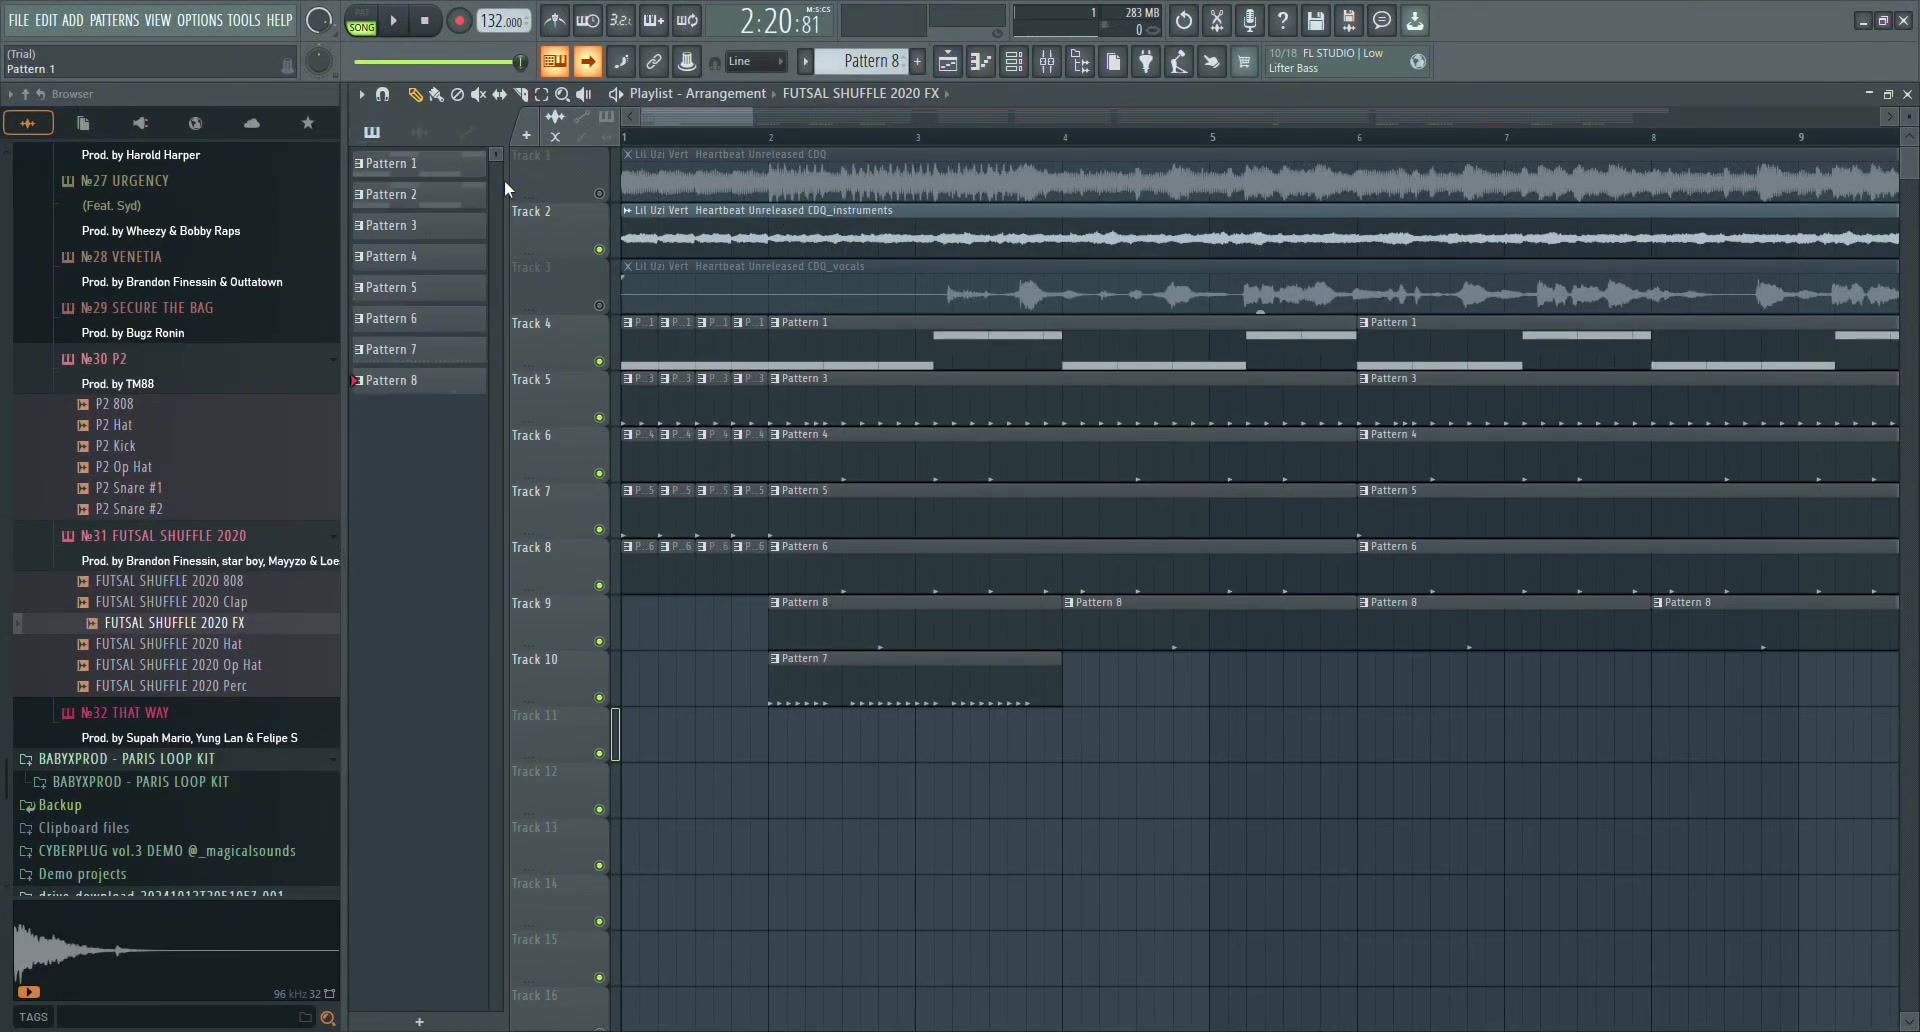Viewport: 1920px width, 1032px height.
Task: Stop playback with the Stop button
Action: click(x=425, y=20)
